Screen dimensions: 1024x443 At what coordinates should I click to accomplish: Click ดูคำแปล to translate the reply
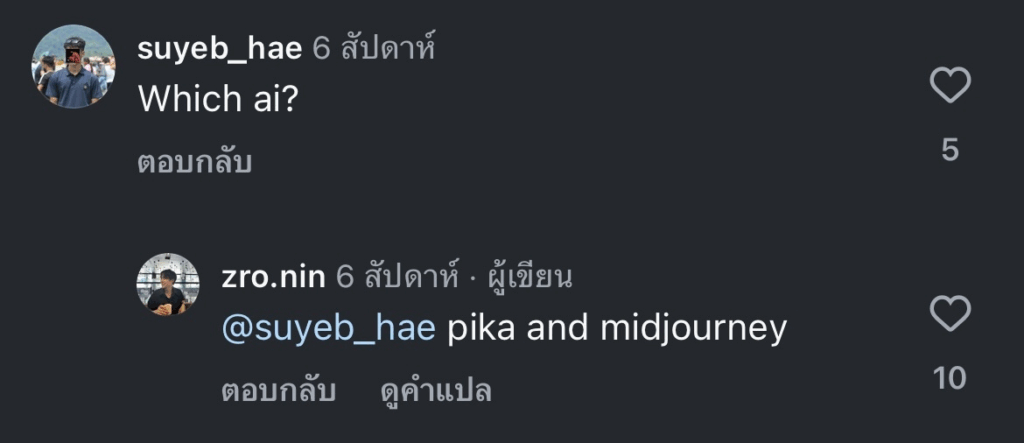[436, 391]
